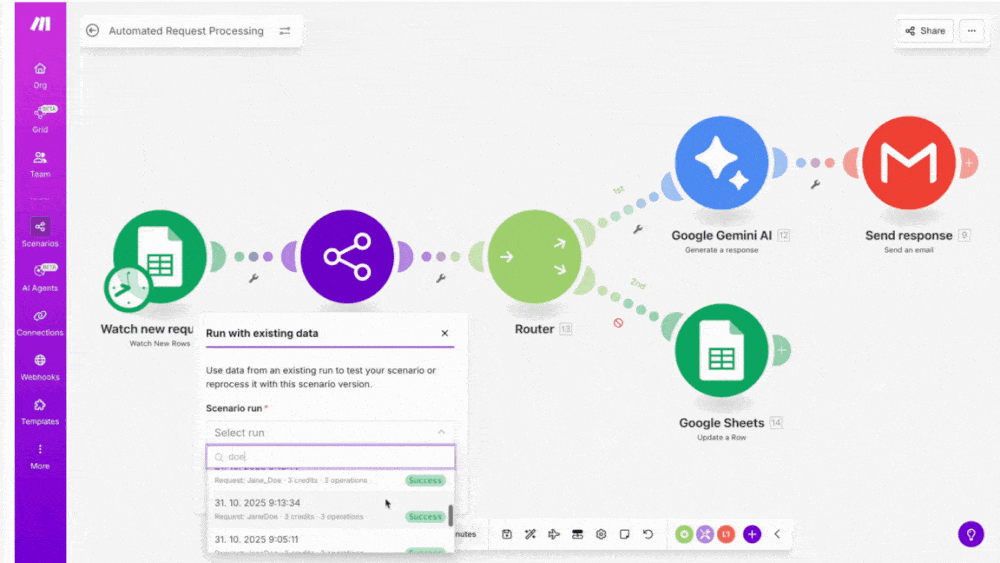Viewport: 1000px width, 563px height.
Task: Click the red disabled-route icon on 2nd route
Action: (x=618, y=323)
